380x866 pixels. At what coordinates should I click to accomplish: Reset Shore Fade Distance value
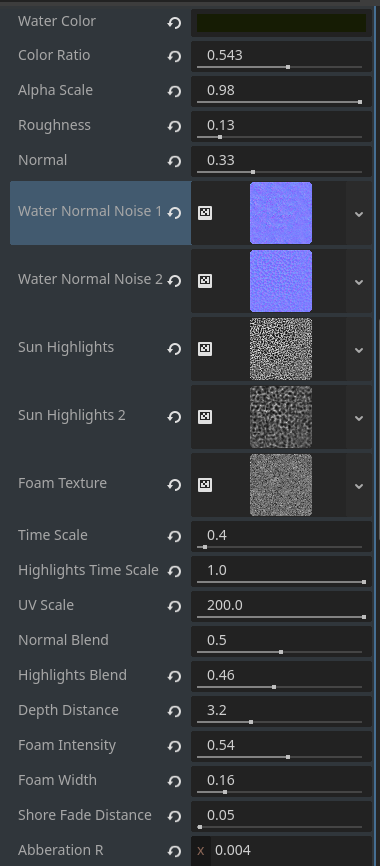point(174,816)
